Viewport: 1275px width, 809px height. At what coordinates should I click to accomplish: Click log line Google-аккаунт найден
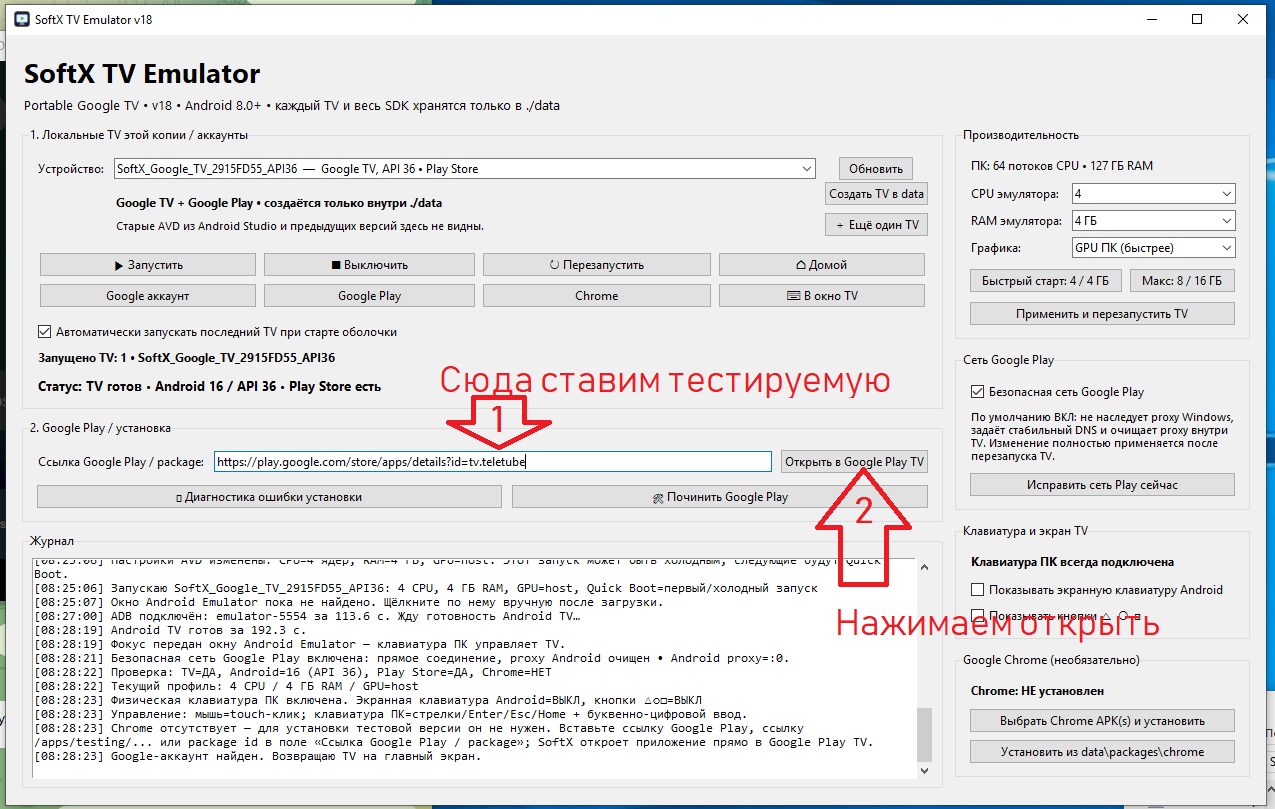tap(257, 756)
